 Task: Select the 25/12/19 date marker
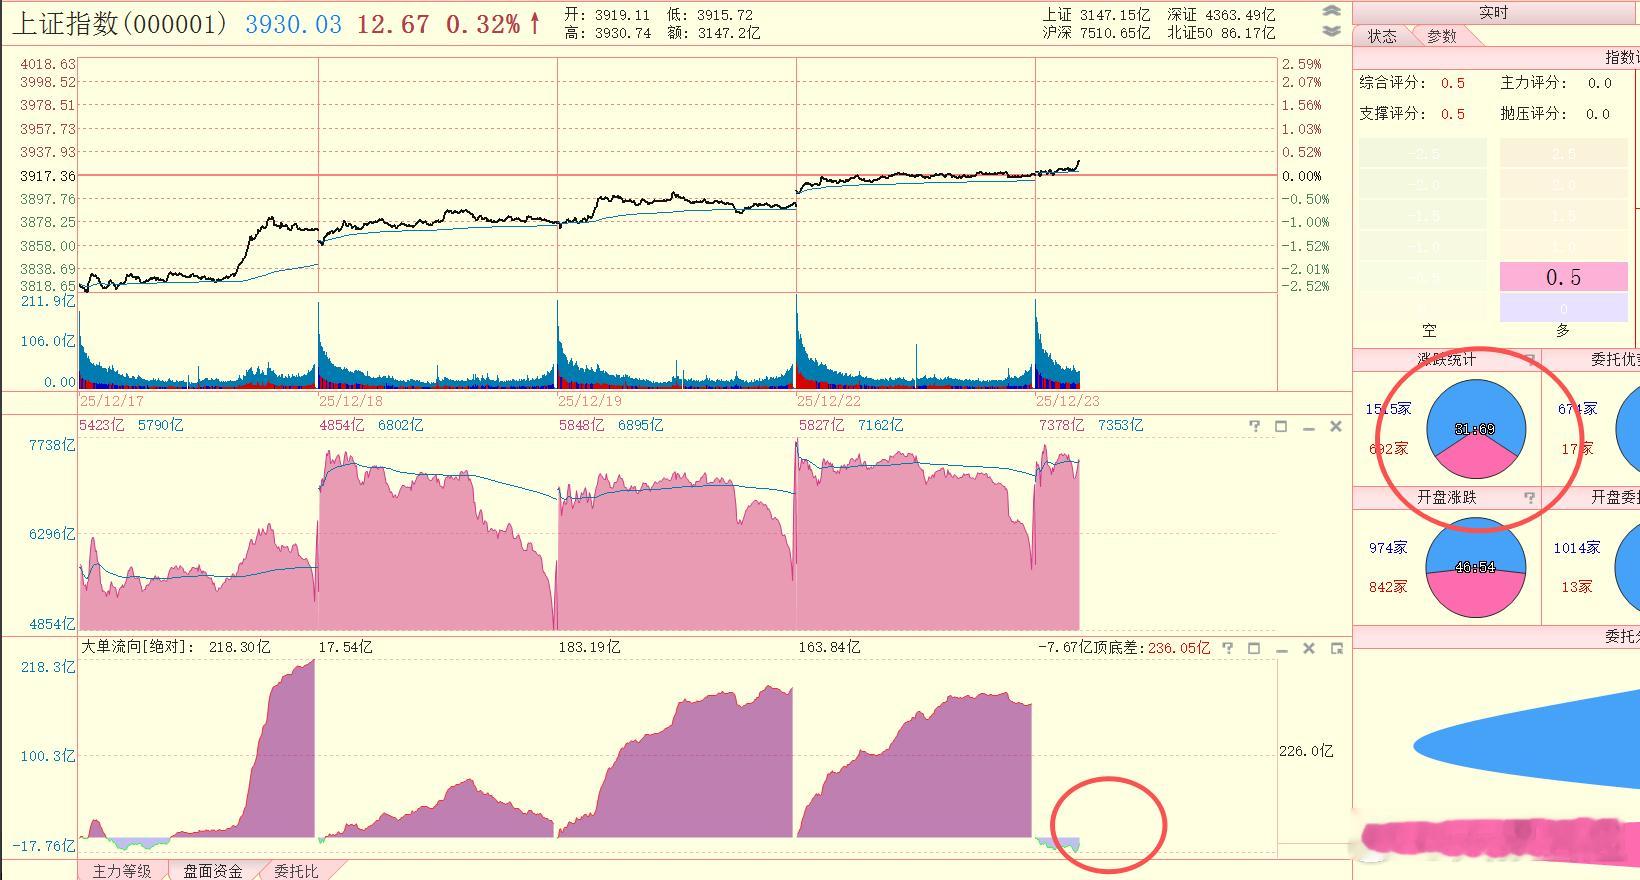(x=589, y=400)
